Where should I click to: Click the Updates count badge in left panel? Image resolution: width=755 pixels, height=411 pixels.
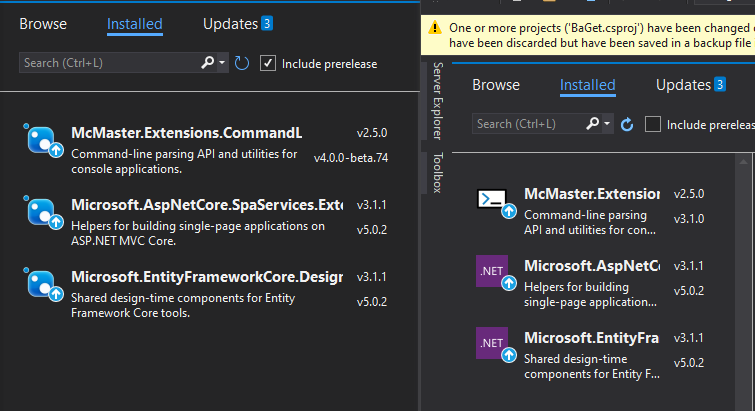coord(267,23)
